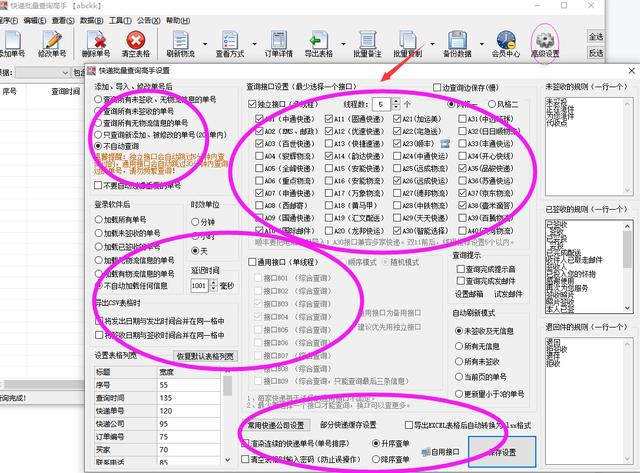Open 订单详情 from the toolbar
Viewport: 640px width, 473px height.
275,41
